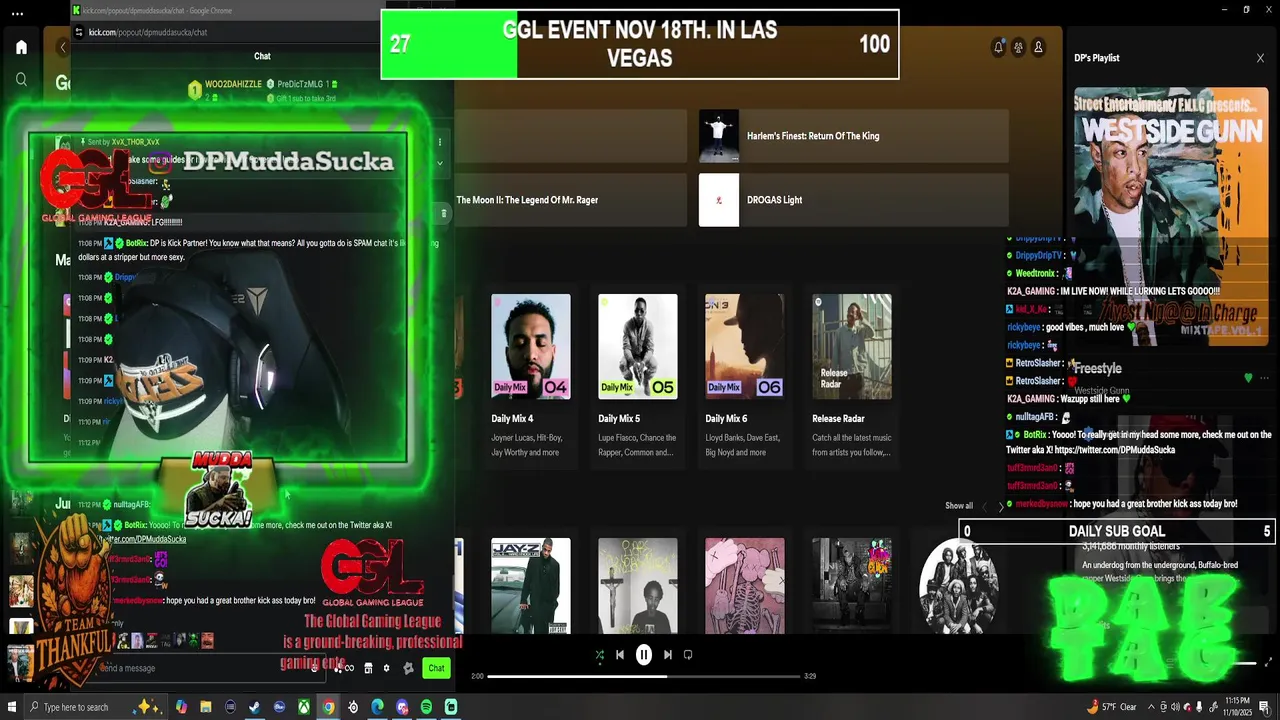Open Windows Start menu
The width and height of the screenshot is (1280, 720).
click(x=11, y=707)
